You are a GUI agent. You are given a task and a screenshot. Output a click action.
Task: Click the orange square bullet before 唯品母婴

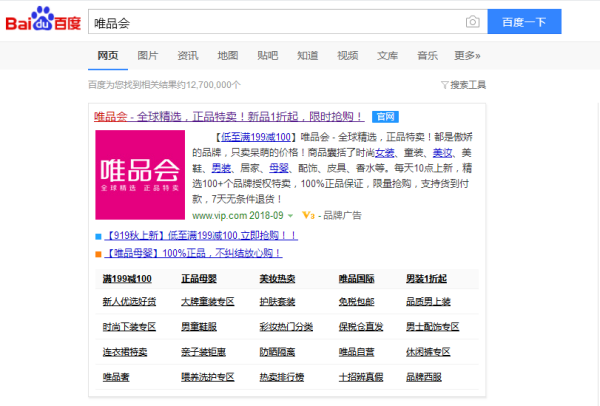(98, 253)
